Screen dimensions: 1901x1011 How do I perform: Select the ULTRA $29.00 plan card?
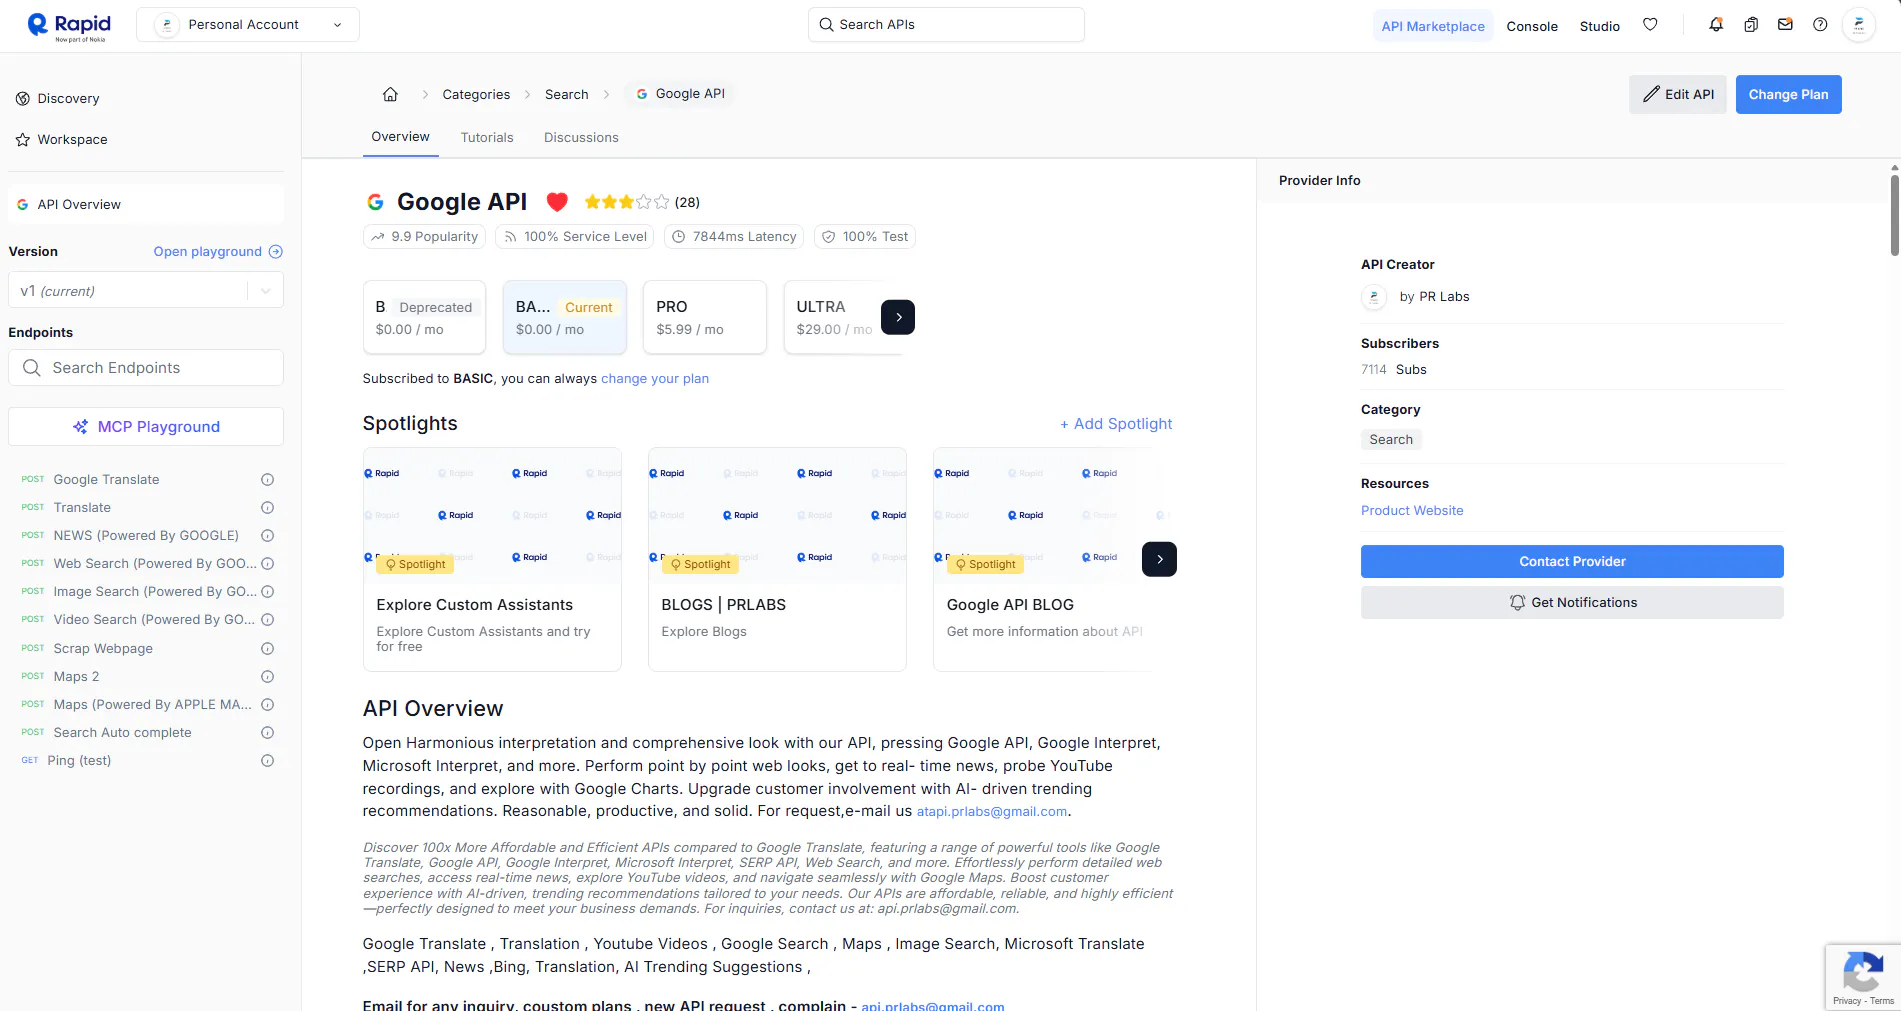click(x=832, y=317)
